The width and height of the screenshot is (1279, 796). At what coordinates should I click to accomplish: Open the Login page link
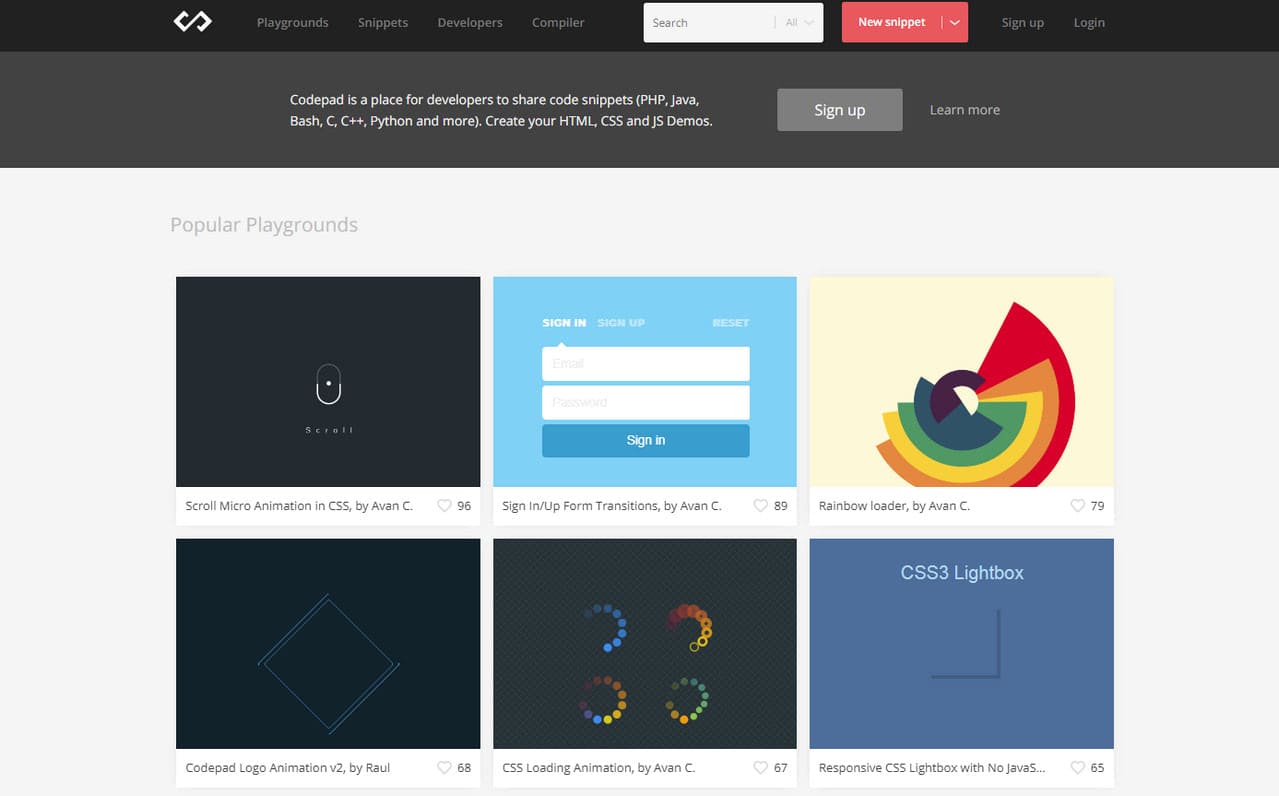[x=1089, y=22]
